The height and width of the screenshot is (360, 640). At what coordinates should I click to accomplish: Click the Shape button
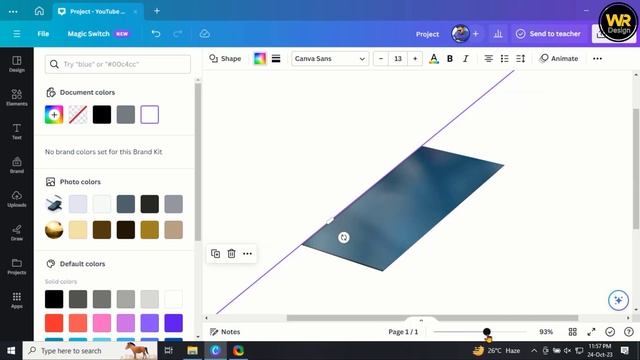pyautogui.click(x=225, y=59)
